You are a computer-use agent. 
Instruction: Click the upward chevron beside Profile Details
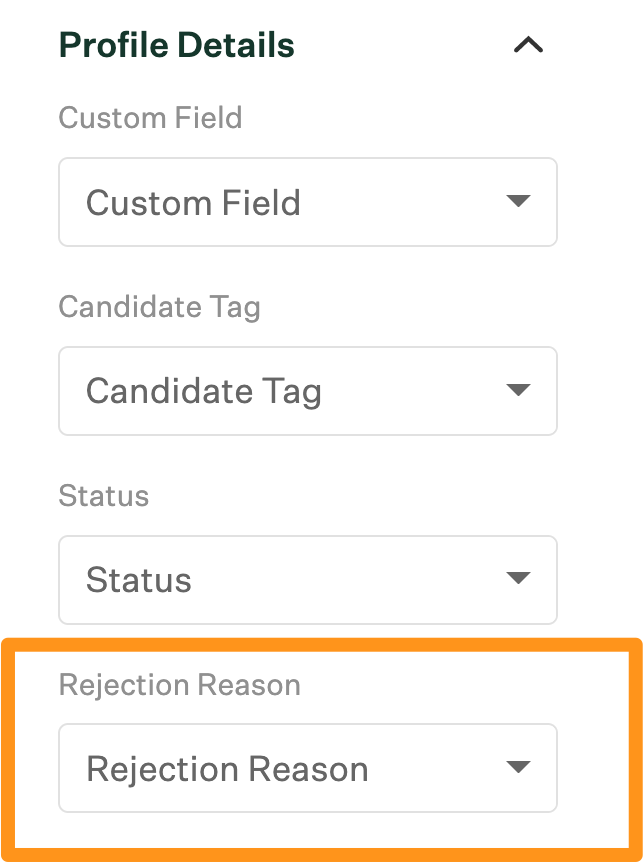point(528,44)
